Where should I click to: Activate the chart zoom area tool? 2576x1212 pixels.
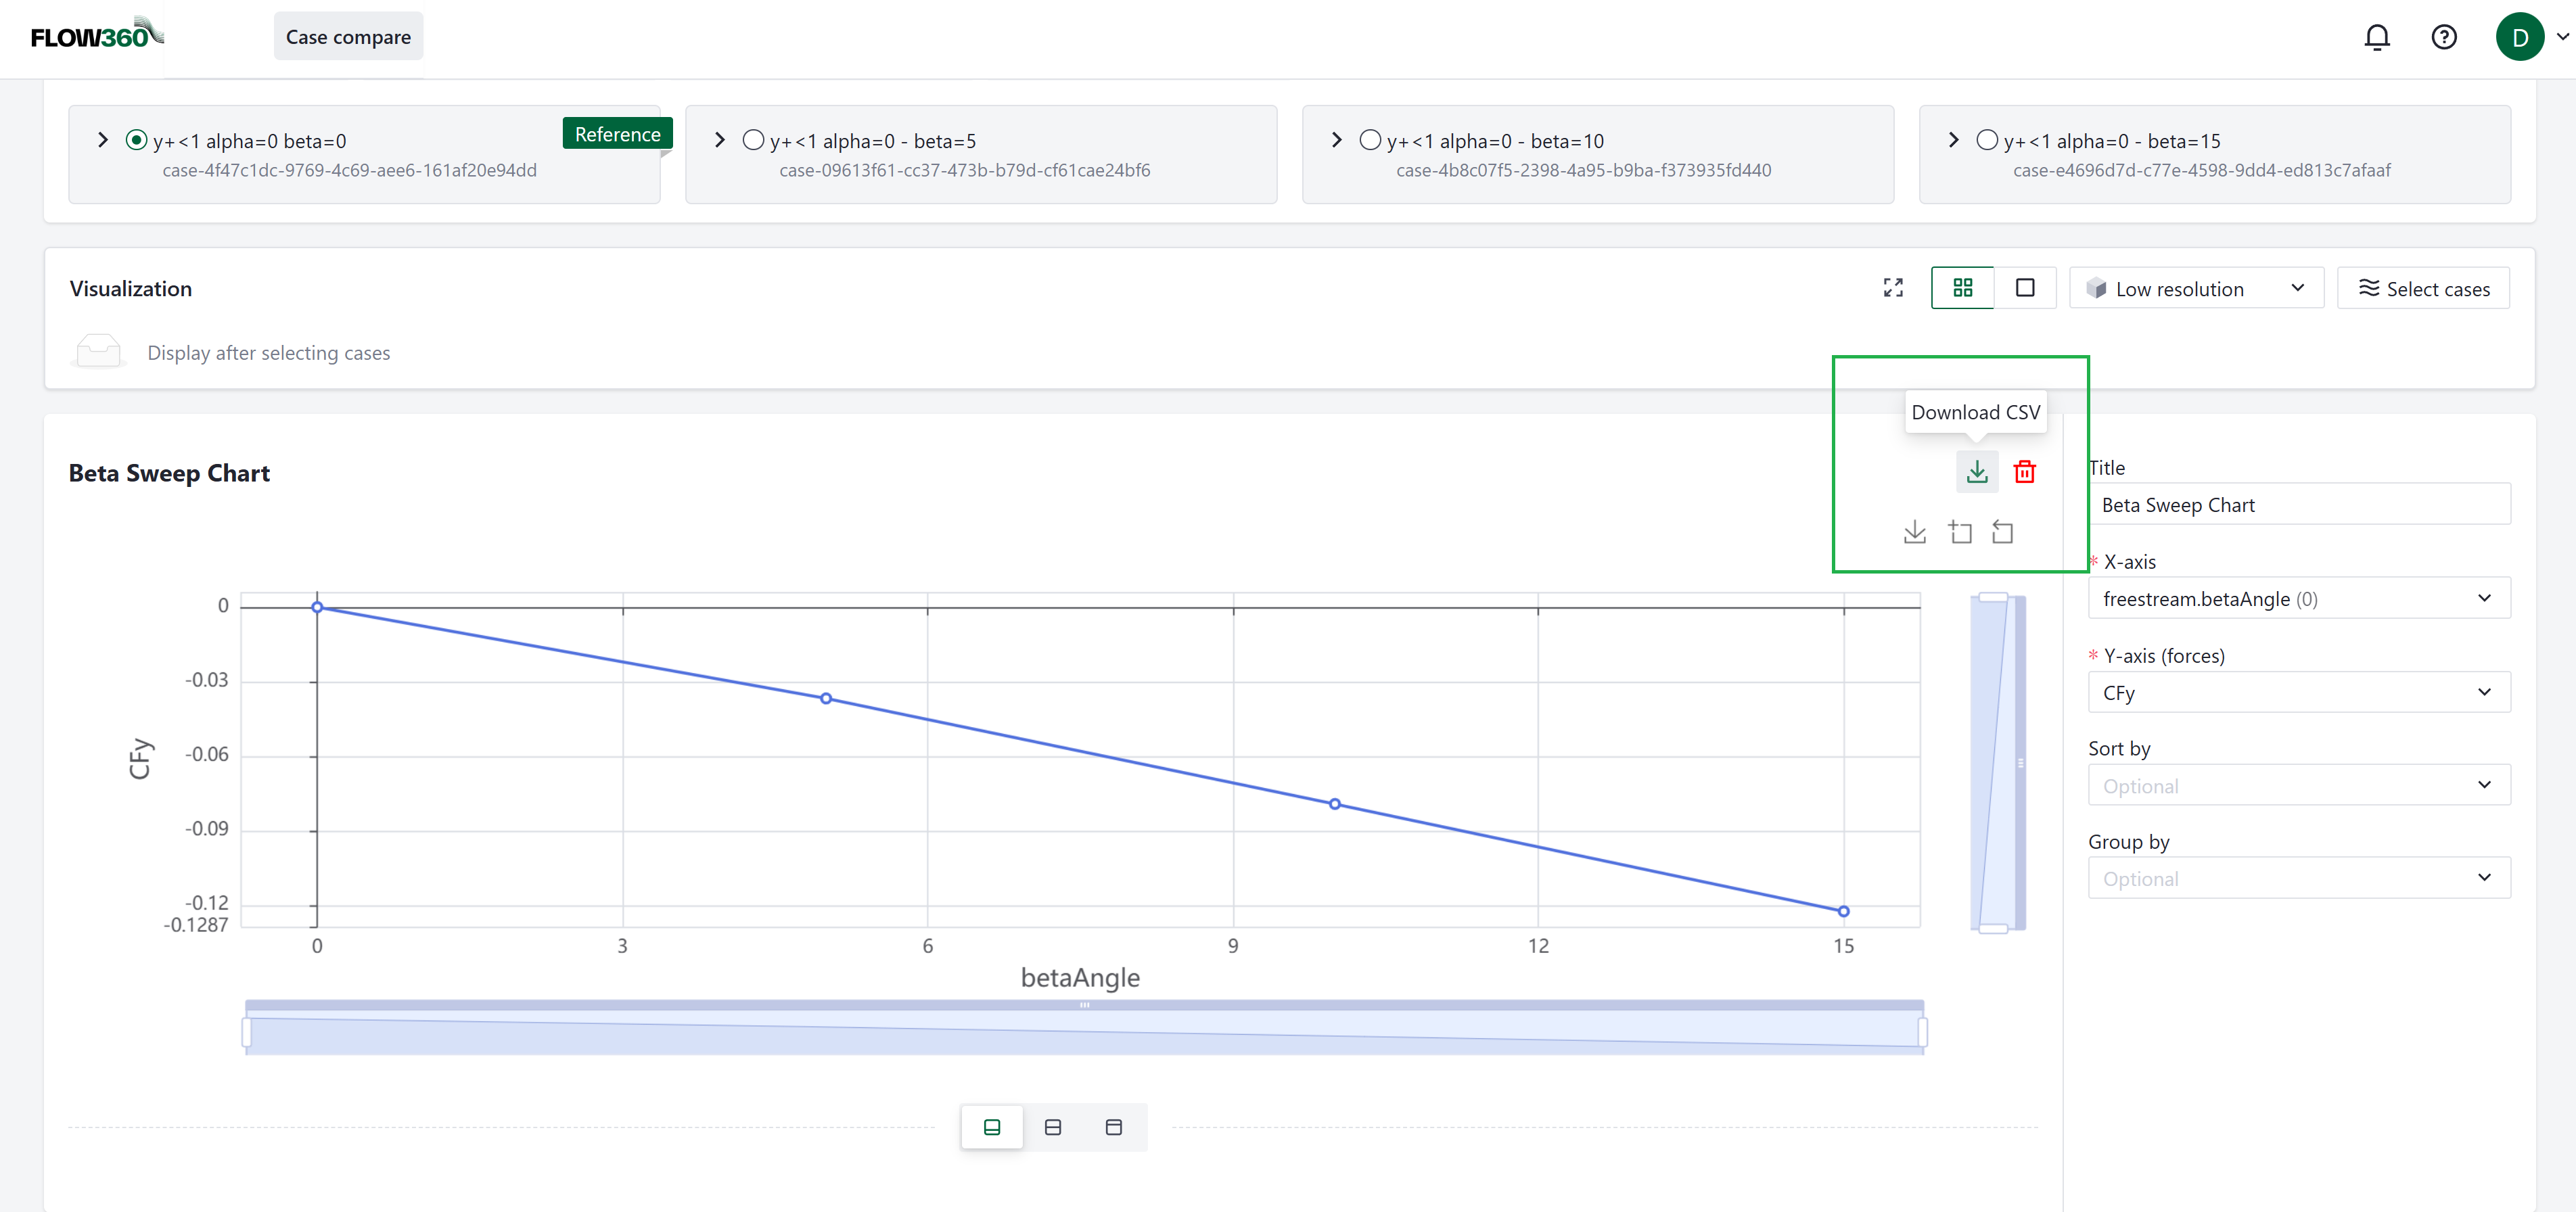pos(1960,532)
